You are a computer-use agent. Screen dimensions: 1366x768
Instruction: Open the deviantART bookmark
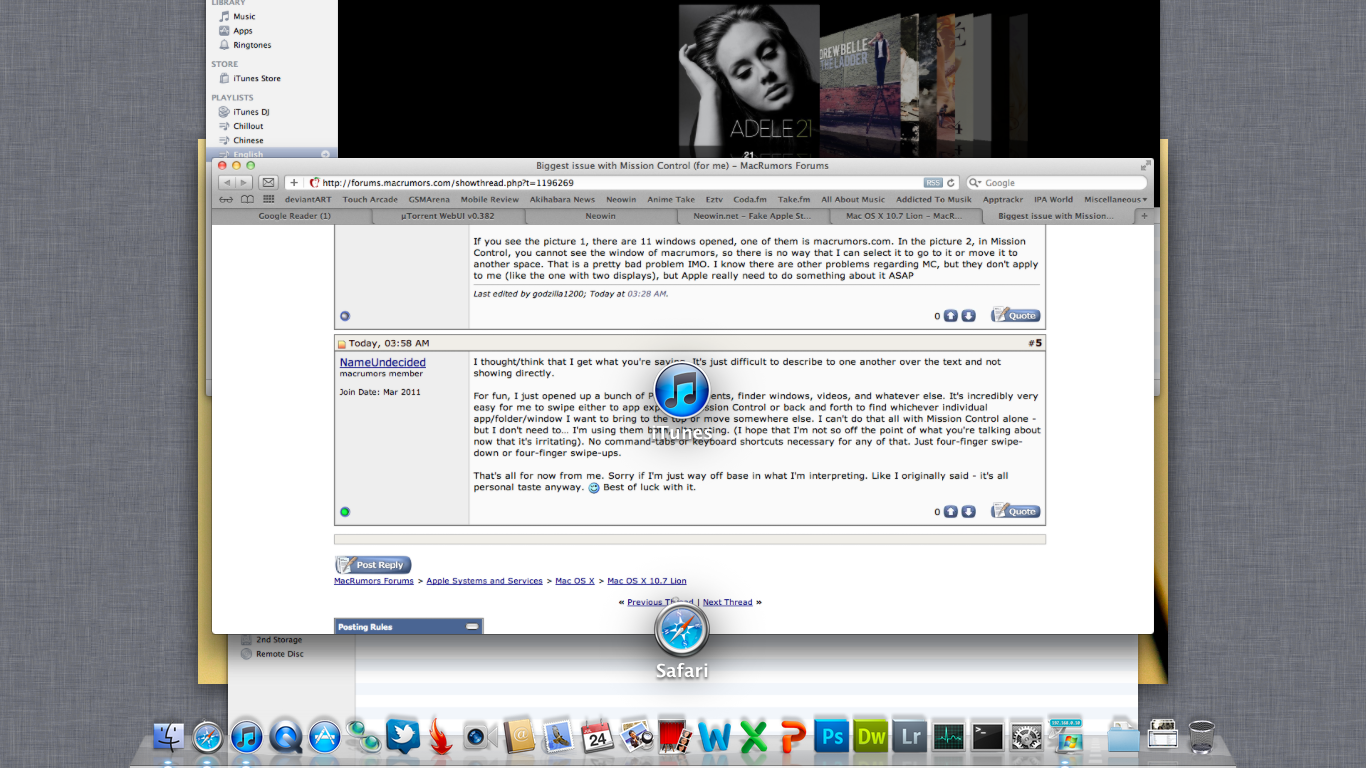[308, 199]
